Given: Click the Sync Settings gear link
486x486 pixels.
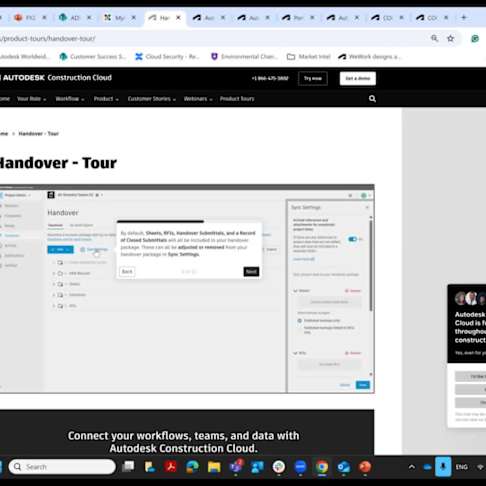Looking at the screenshot, I should [x=94, y=249].
